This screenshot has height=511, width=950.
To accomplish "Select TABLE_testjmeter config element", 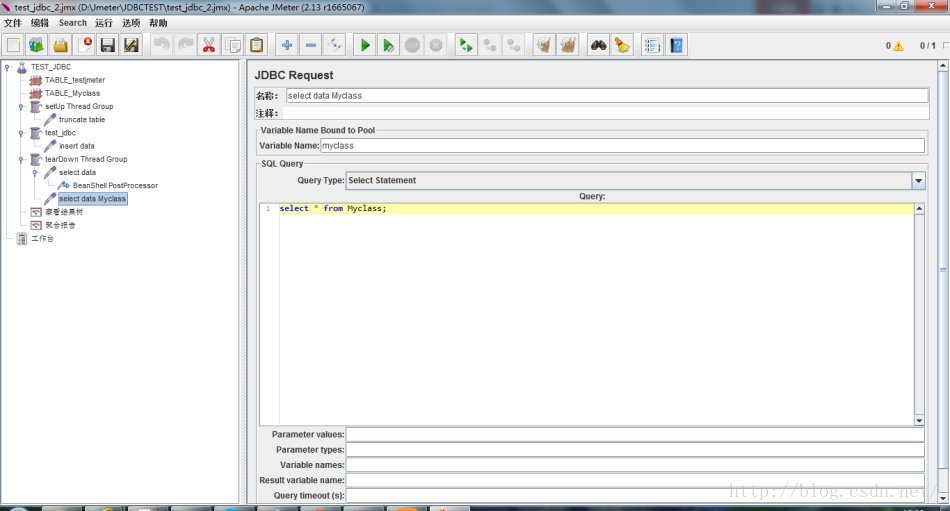I will [75, 80].
